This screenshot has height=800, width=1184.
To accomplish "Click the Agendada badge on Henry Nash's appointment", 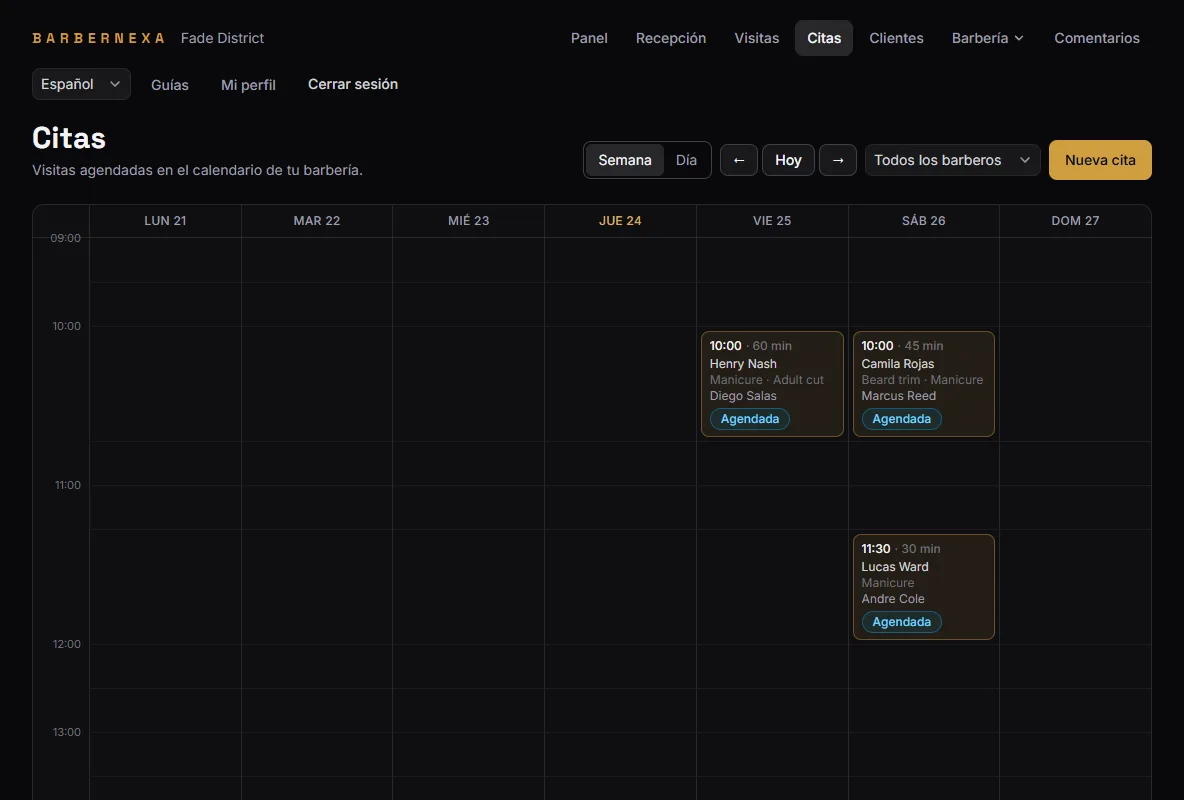I will point(750,419).
